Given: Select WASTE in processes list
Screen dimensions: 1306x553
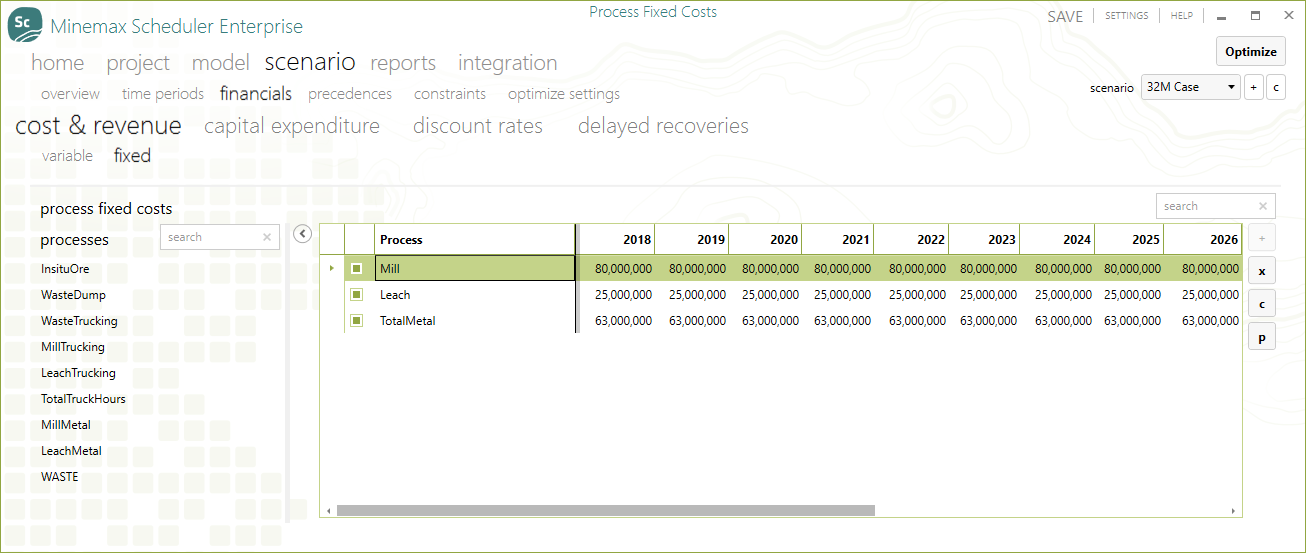Looking at the screenshot, I should click(59, 477).
